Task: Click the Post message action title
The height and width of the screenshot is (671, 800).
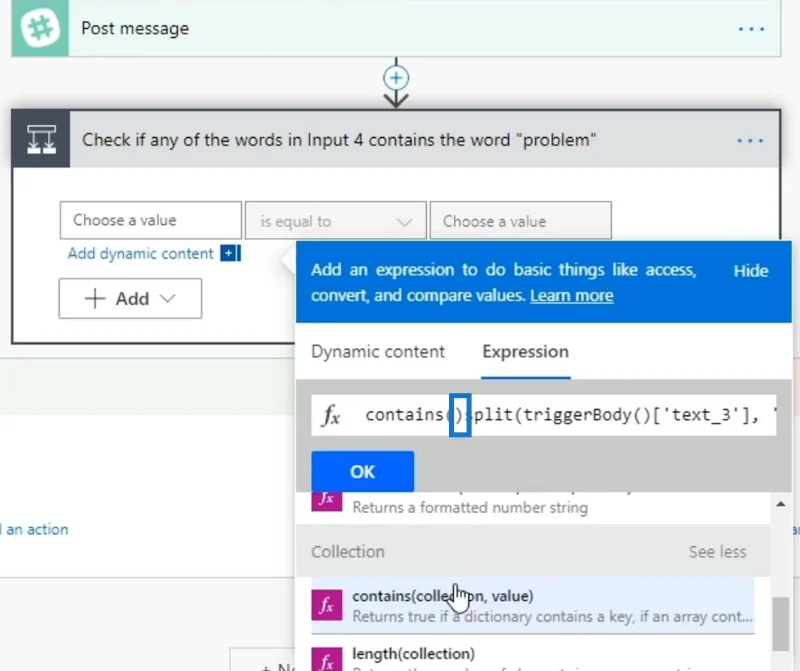Action: [x=135, y=28]
